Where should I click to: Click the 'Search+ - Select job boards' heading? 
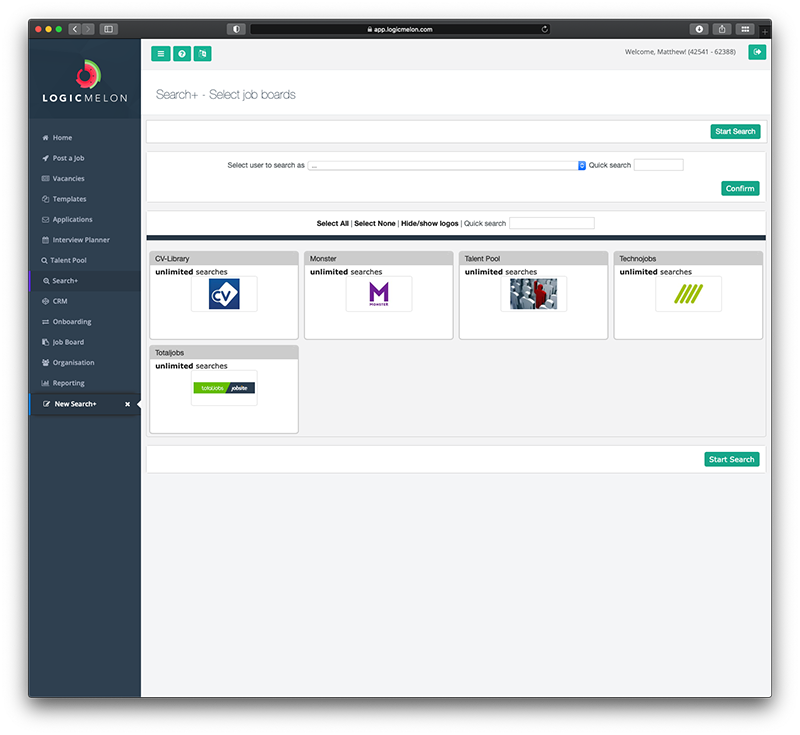(x=226, y=94)
